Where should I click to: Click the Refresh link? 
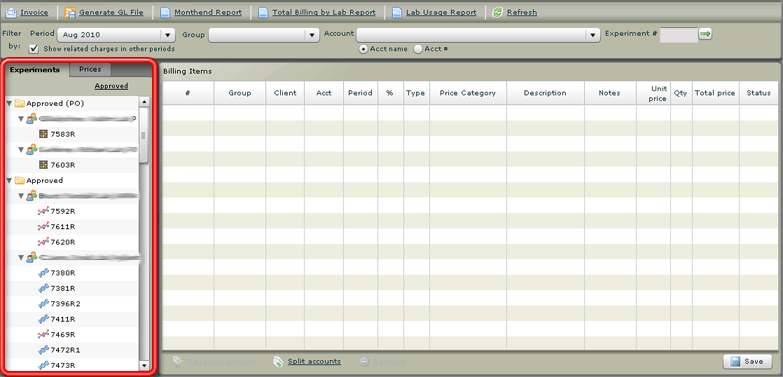(x=522, y=12)
